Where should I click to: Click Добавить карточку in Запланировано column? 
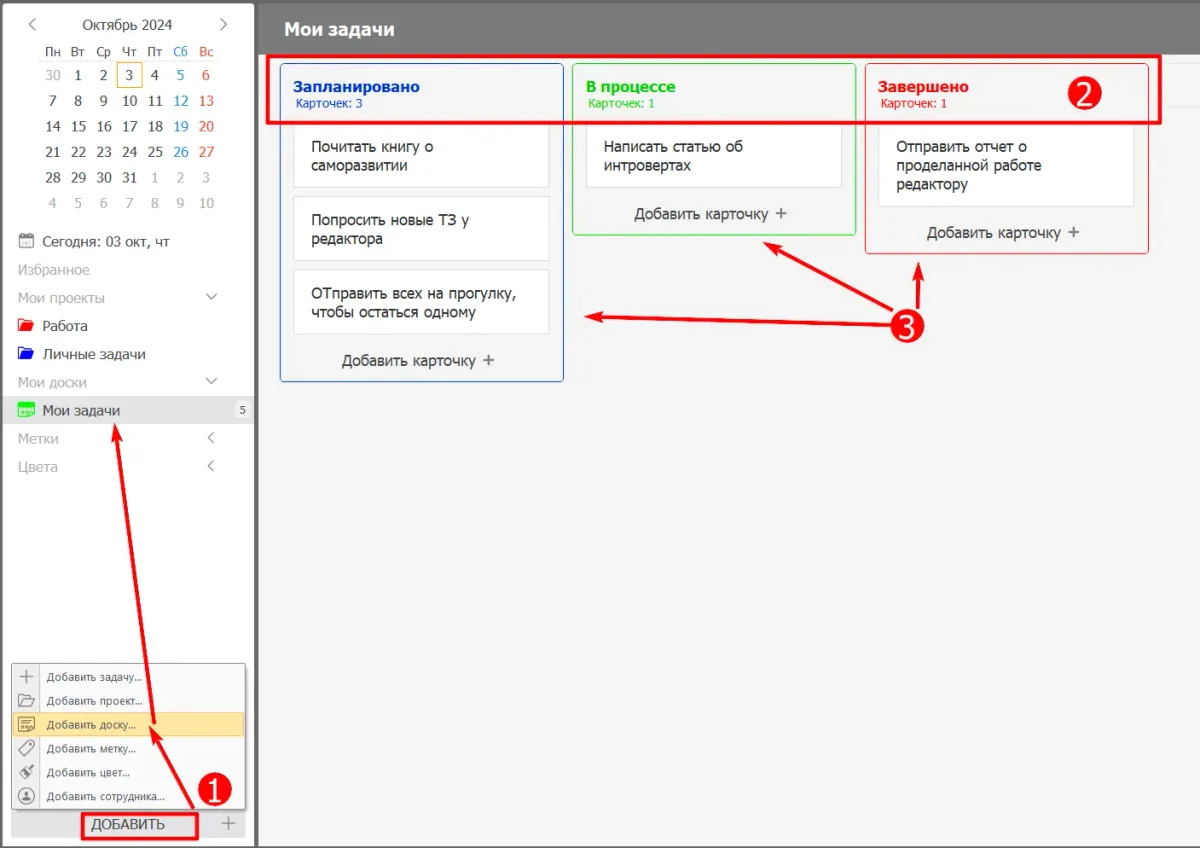[x=418, y=360]
